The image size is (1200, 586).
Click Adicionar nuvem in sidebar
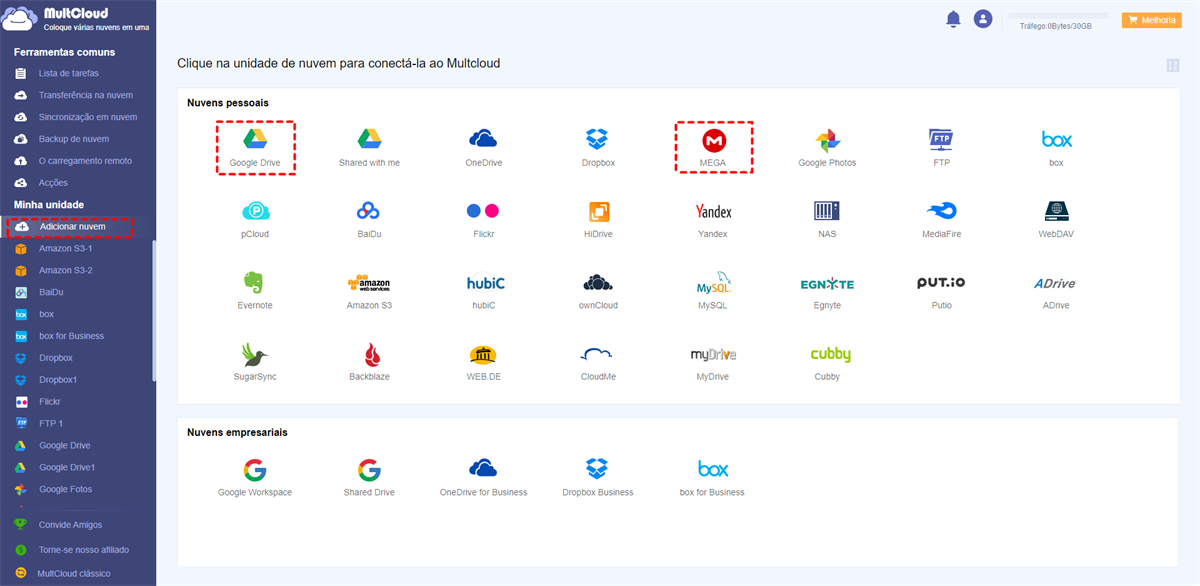(71, 227)
